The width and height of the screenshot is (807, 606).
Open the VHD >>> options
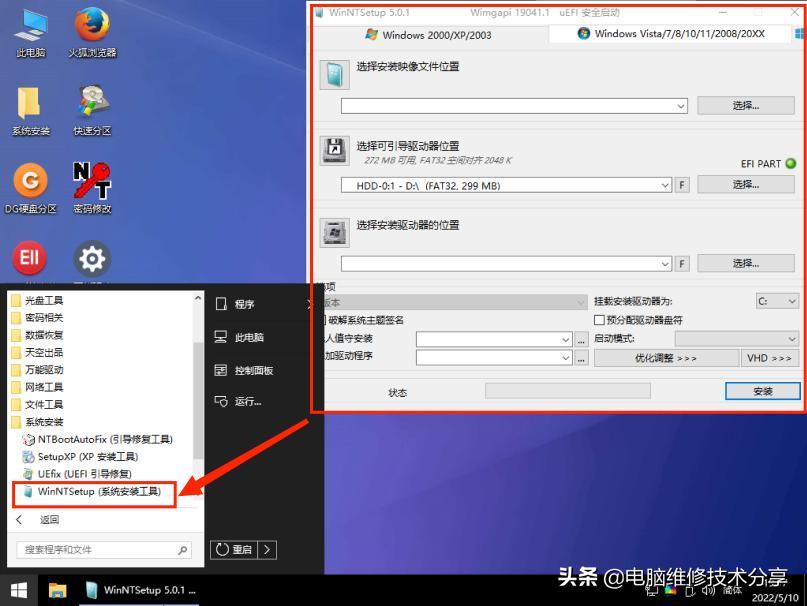click(770, 357)
